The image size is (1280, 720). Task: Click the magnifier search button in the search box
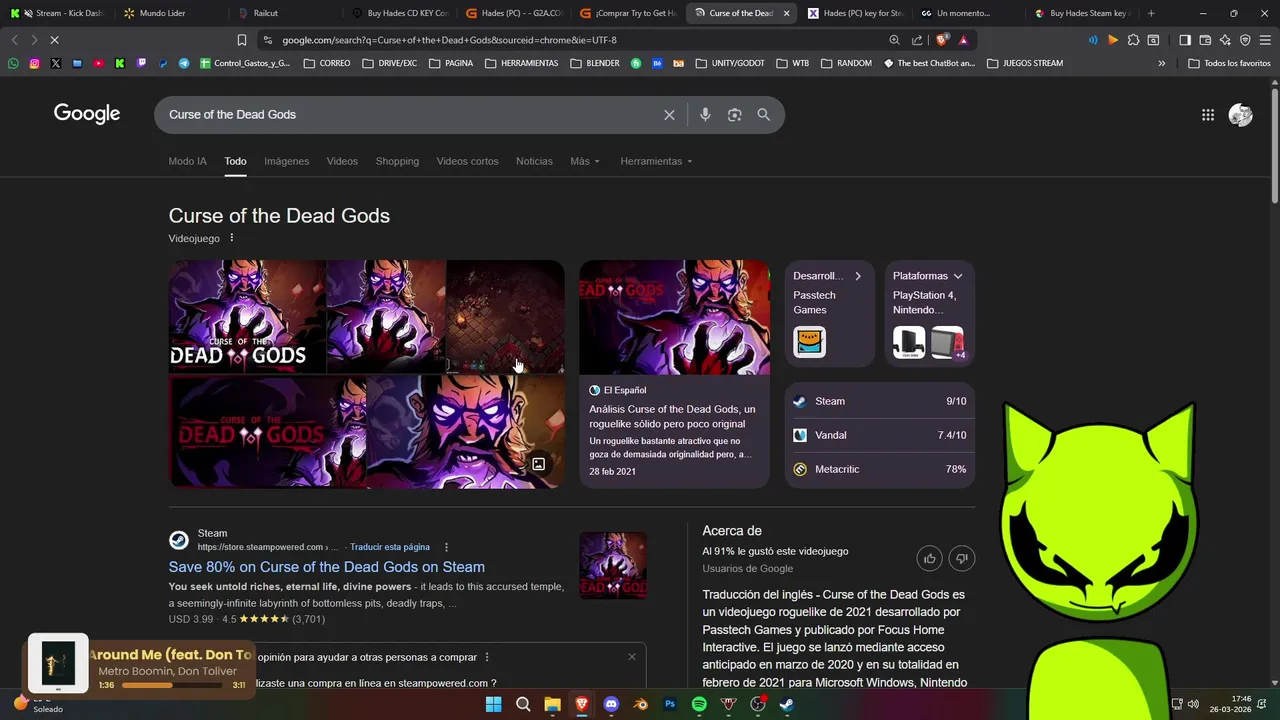764,115
